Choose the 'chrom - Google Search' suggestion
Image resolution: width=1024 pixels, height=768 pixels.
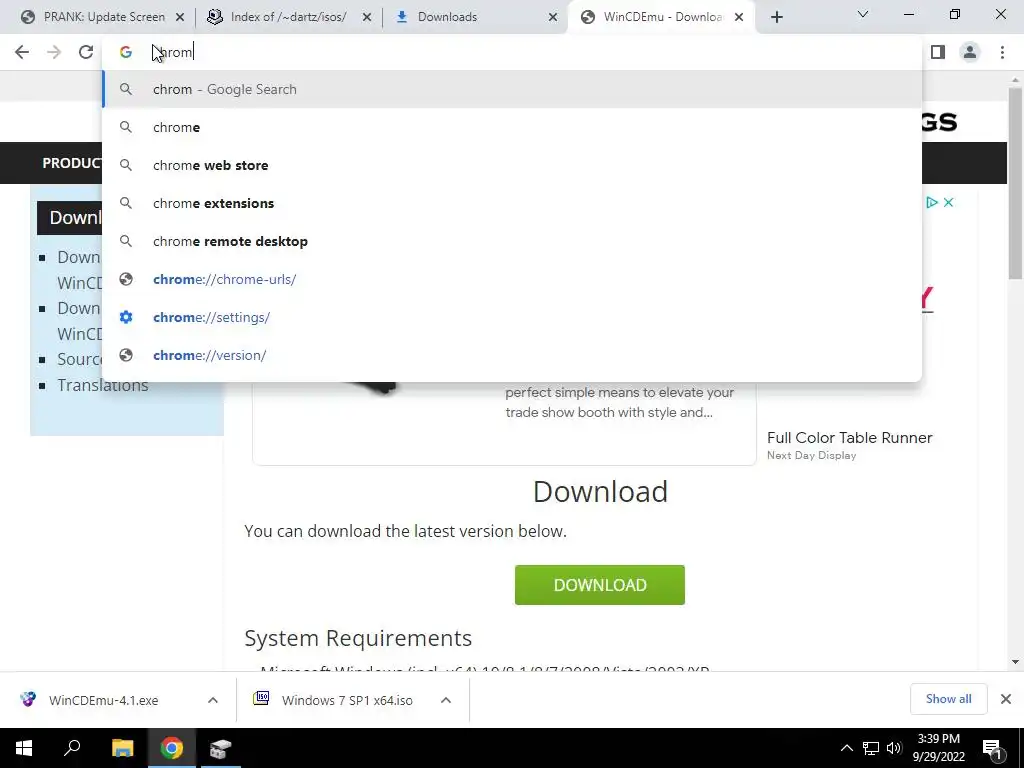(x=512, y=89)
